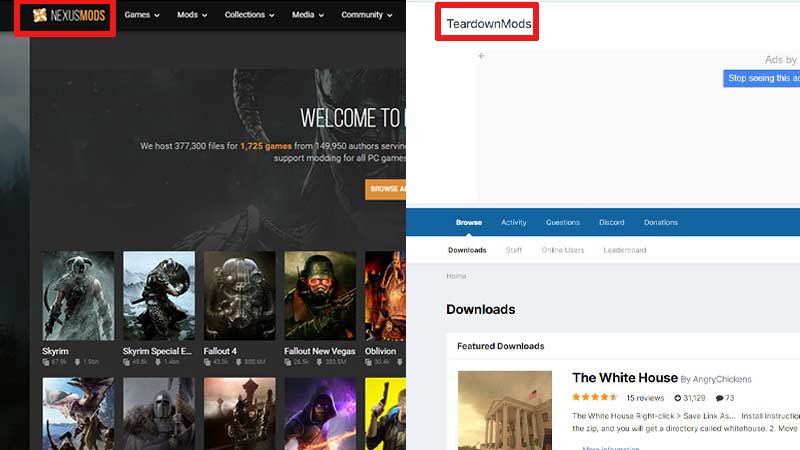800x450 pixels.
Task: Click the Fallout 4 download count icon
Action: click(239, 362)
